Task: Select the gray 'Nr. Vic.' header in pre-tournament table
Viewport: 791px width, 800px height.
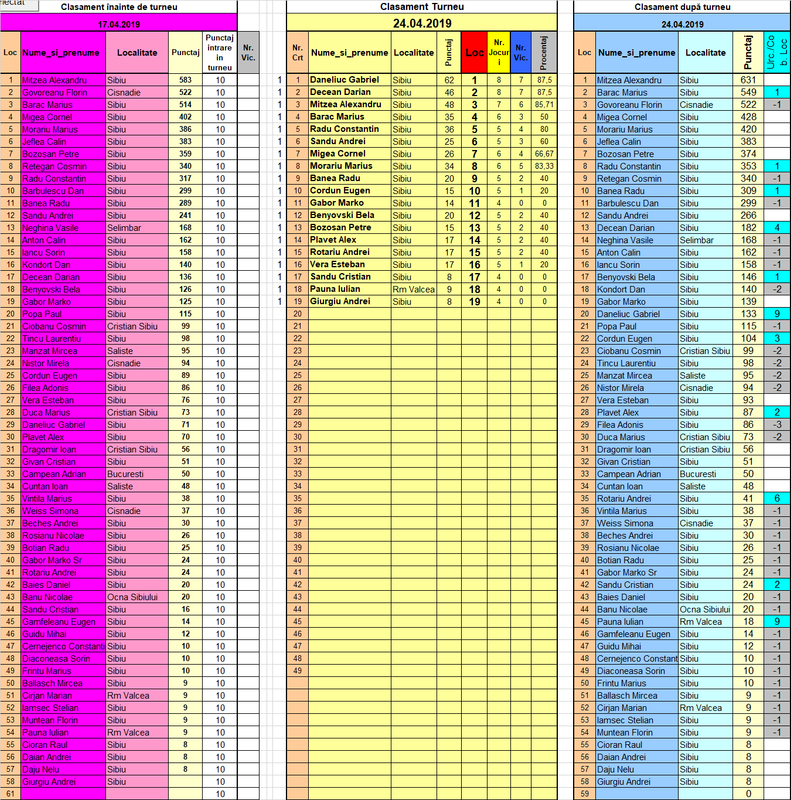Action: [x=248, y=53]
